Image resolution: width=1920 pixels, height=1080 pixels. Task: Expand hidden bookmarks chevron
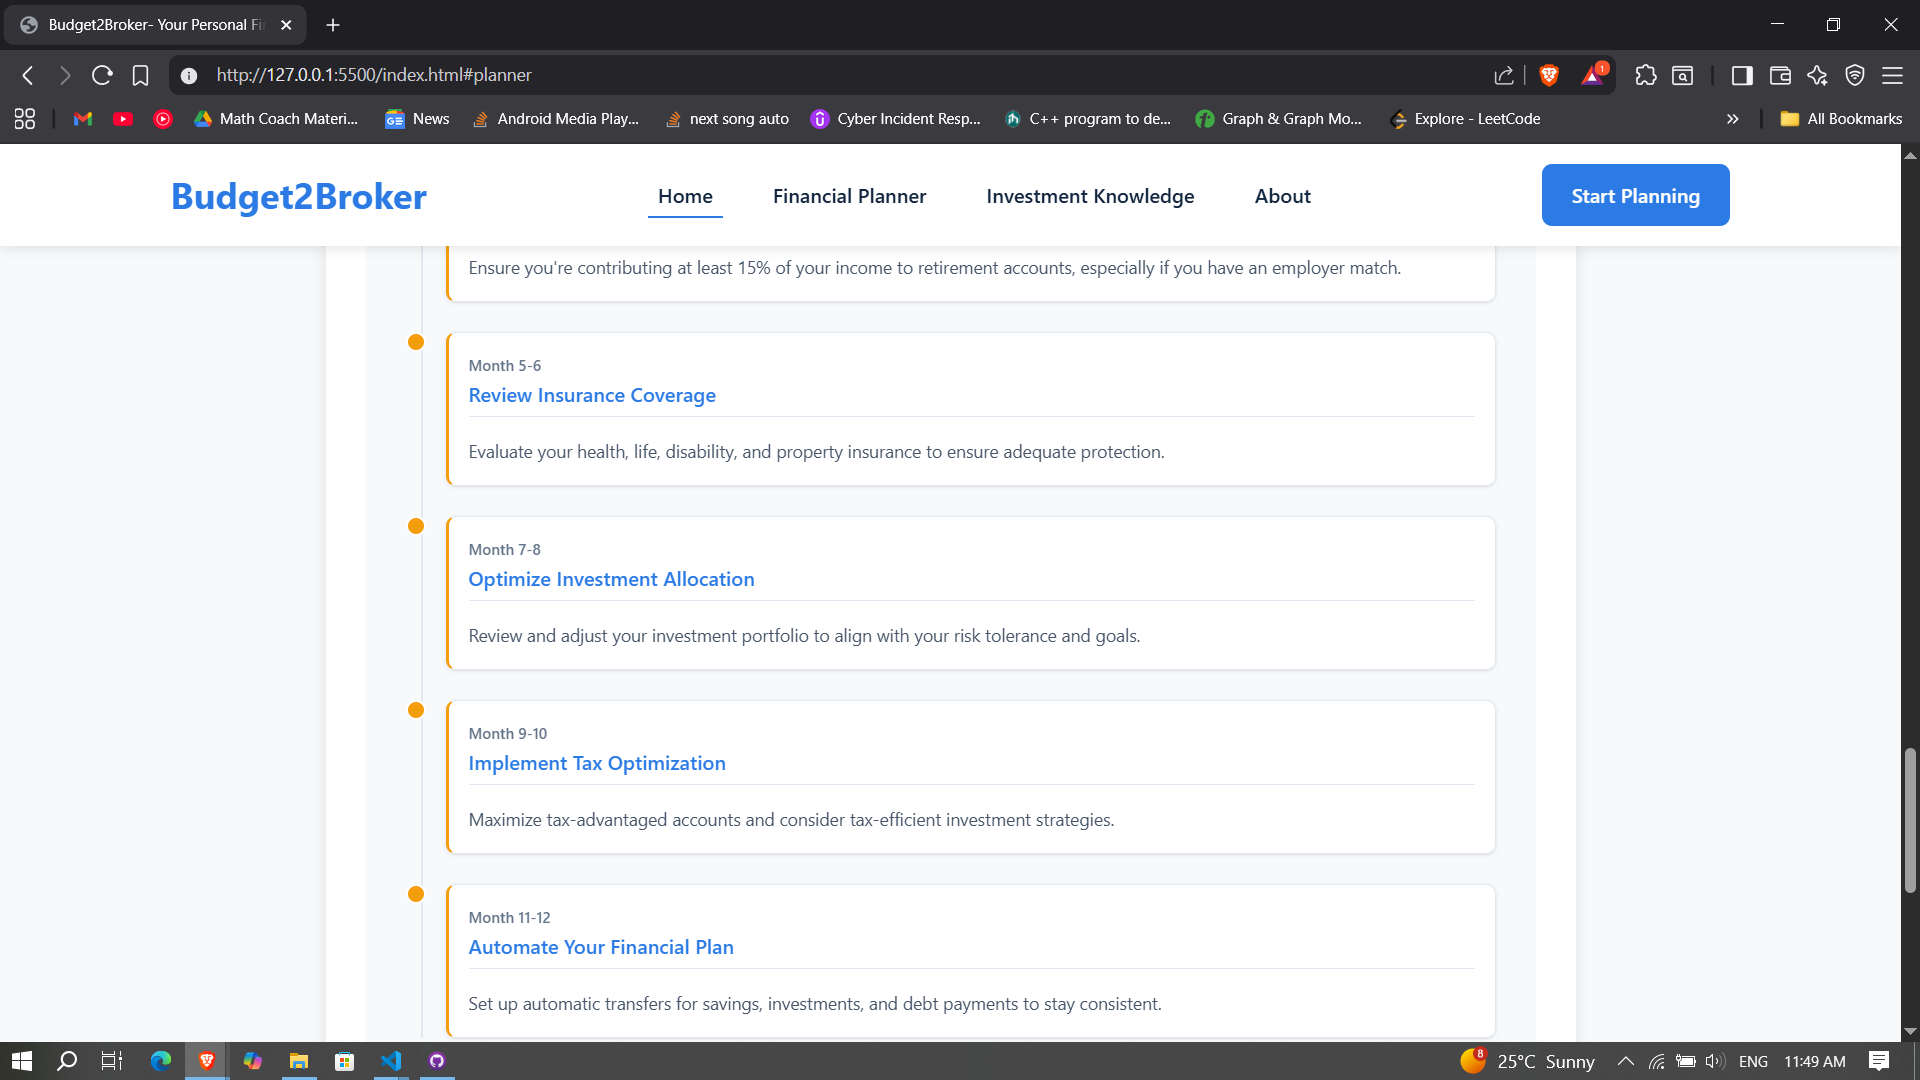1732,119
